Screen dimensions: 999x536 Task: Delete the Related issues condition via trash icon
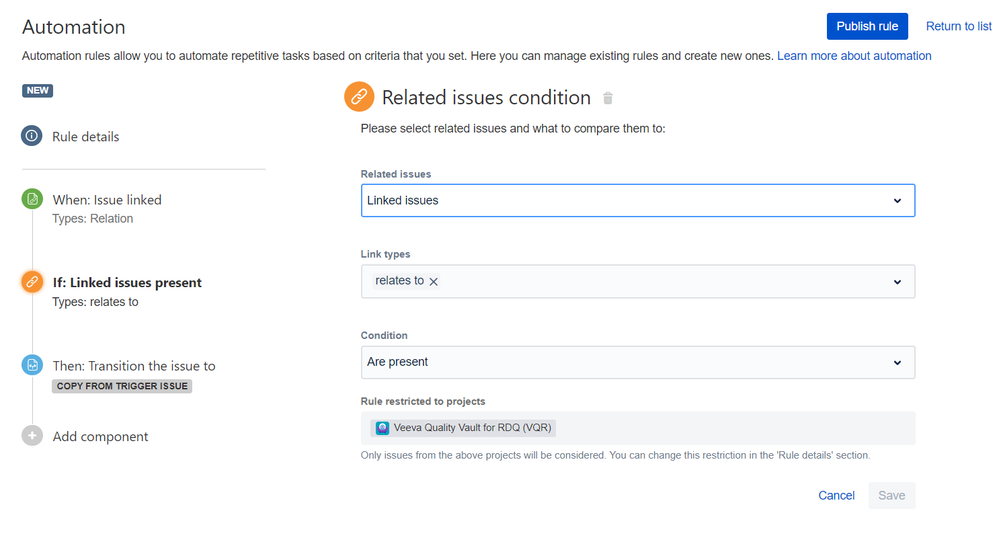tap(608, 98)
